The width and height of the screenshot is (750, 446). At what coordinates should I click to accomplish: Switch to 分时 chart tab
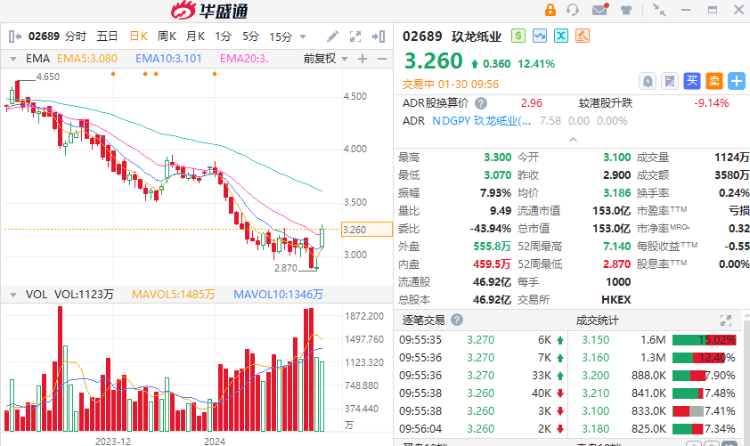point(76,36)
